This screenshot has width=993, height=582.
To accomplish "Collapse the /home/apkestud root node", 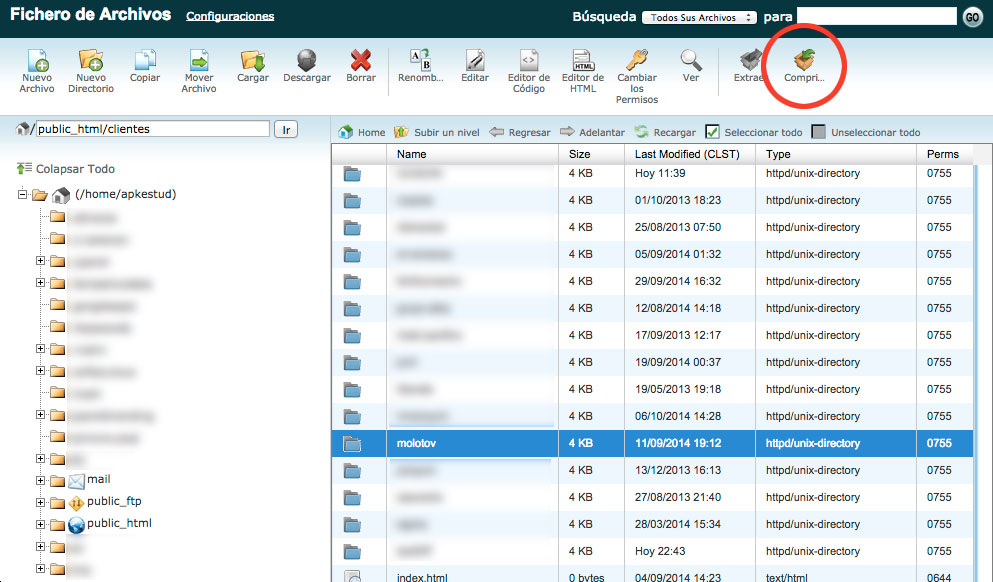I will [22, 194].
